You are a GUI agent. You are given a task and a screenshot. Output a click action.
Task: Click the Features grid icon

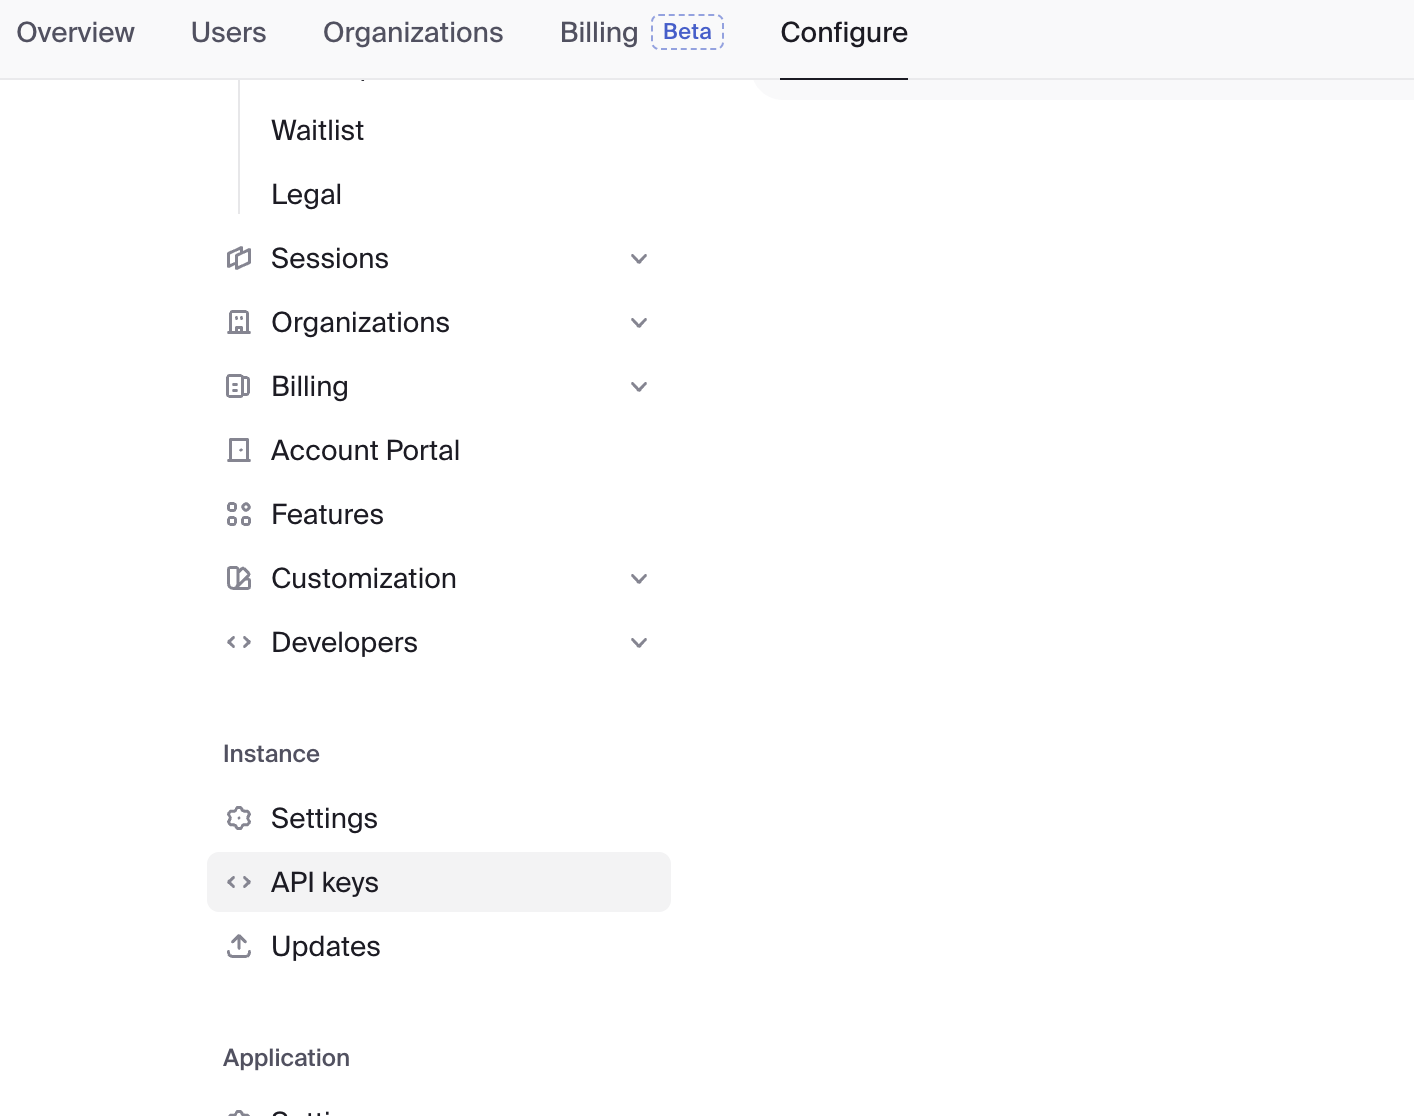(x=239, y=514)
